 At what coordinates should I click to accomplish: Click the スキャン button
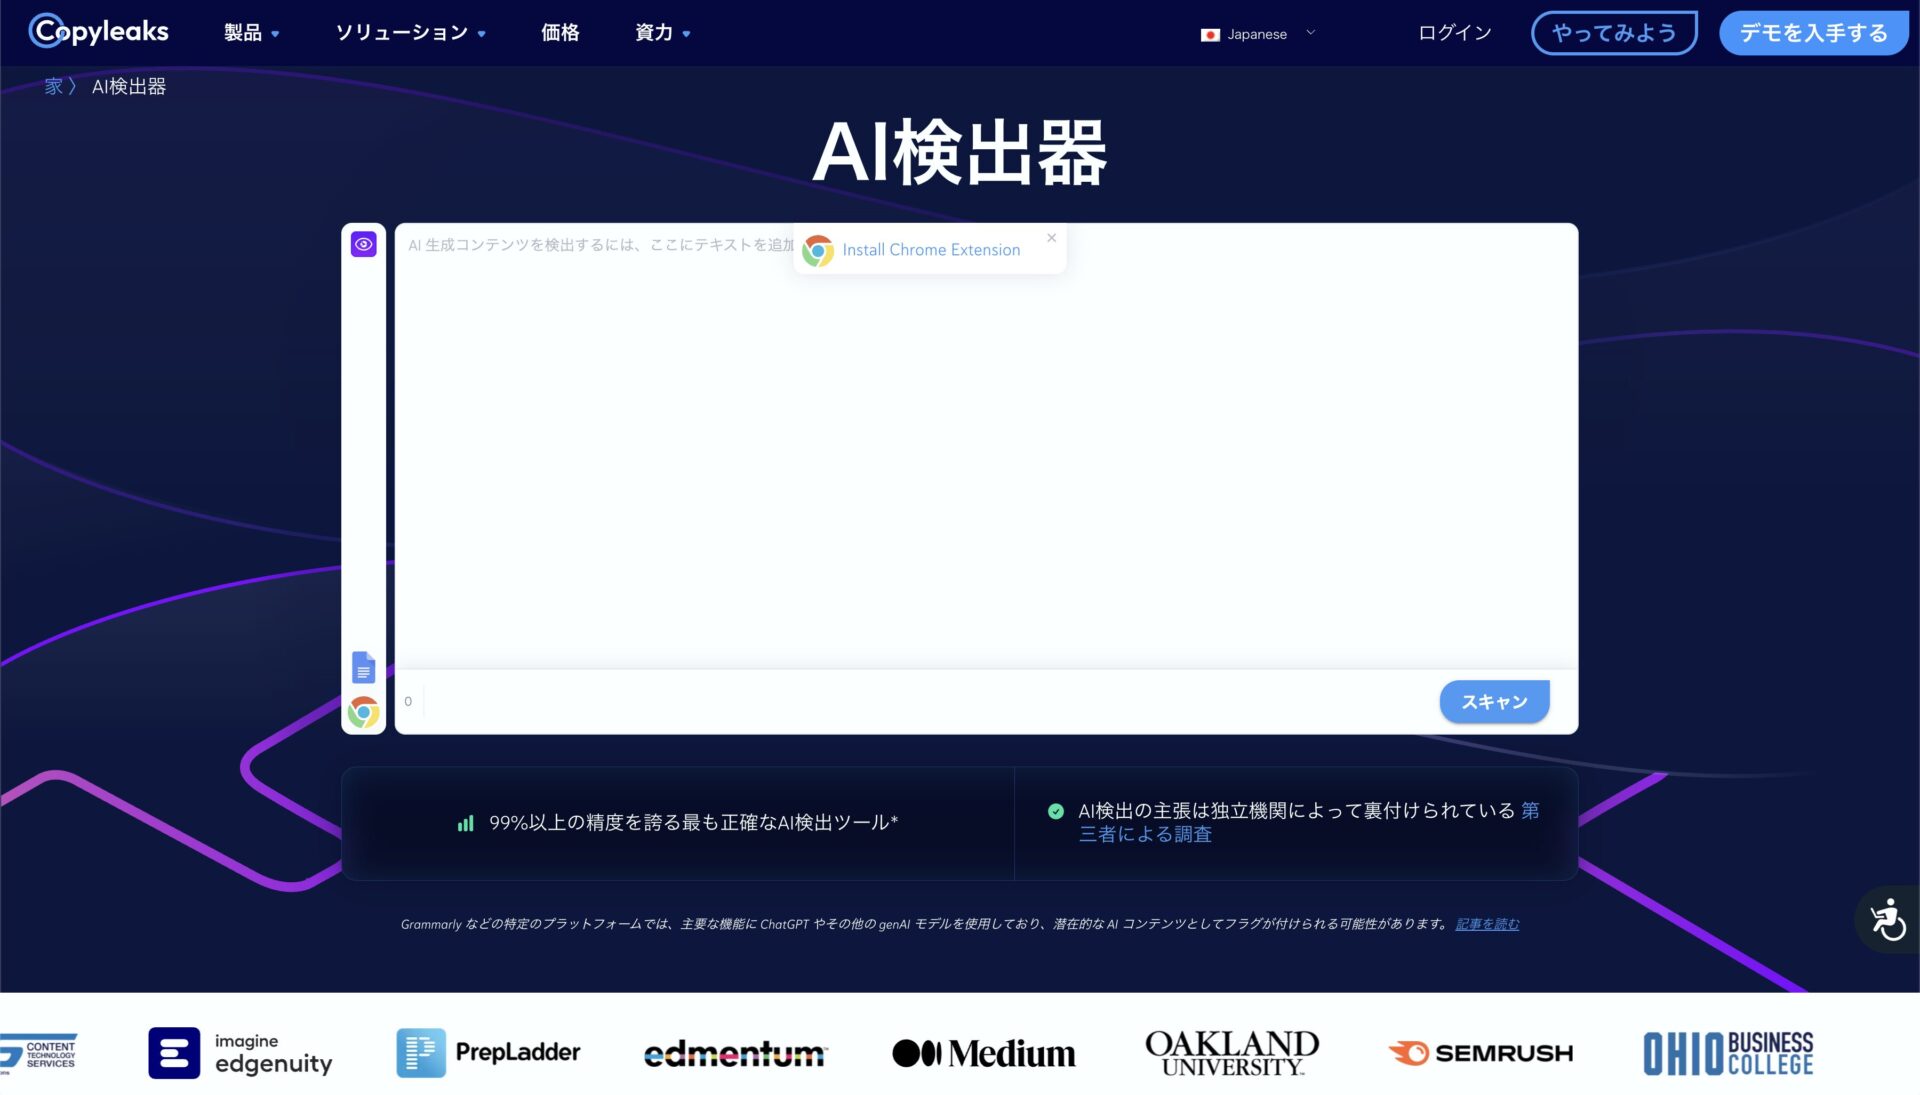coord(1493,701)
